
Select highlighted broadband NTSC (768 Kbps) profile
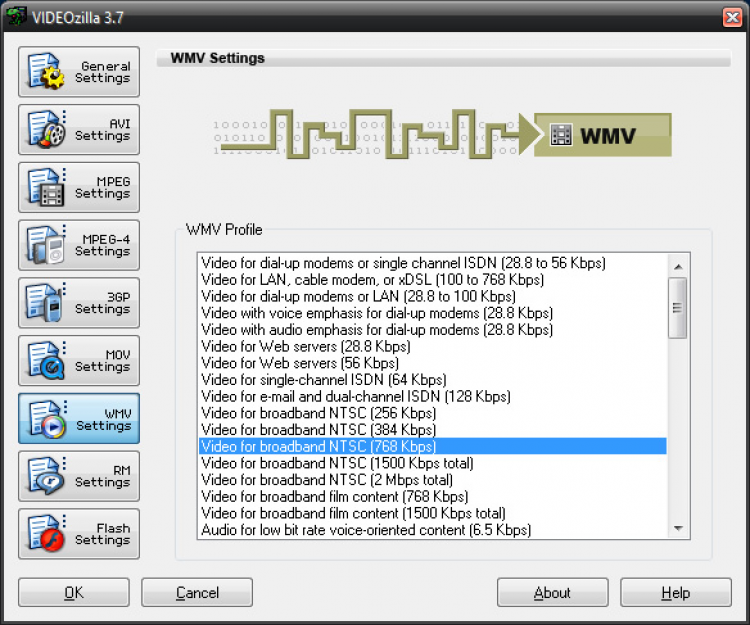[x=432, y=446]
